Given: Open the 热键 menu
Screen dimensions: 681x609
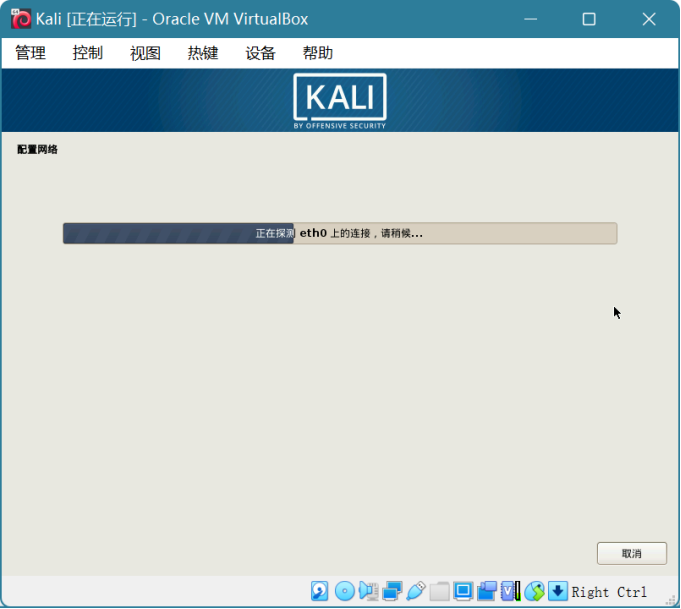Looking at the screenshot, I should click(x=203, y=53).
